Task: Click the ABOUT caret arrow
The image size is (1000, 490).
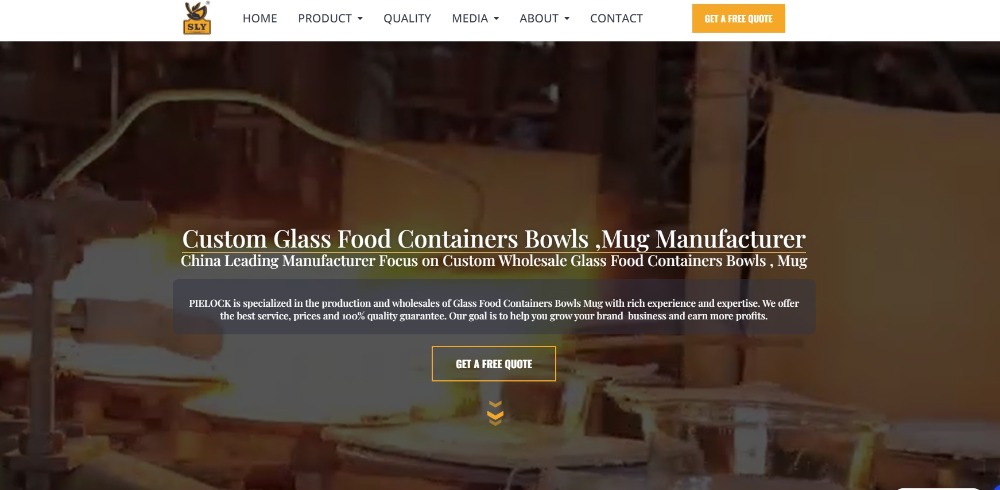Action: pyautogui.click(x=567, y=19)
